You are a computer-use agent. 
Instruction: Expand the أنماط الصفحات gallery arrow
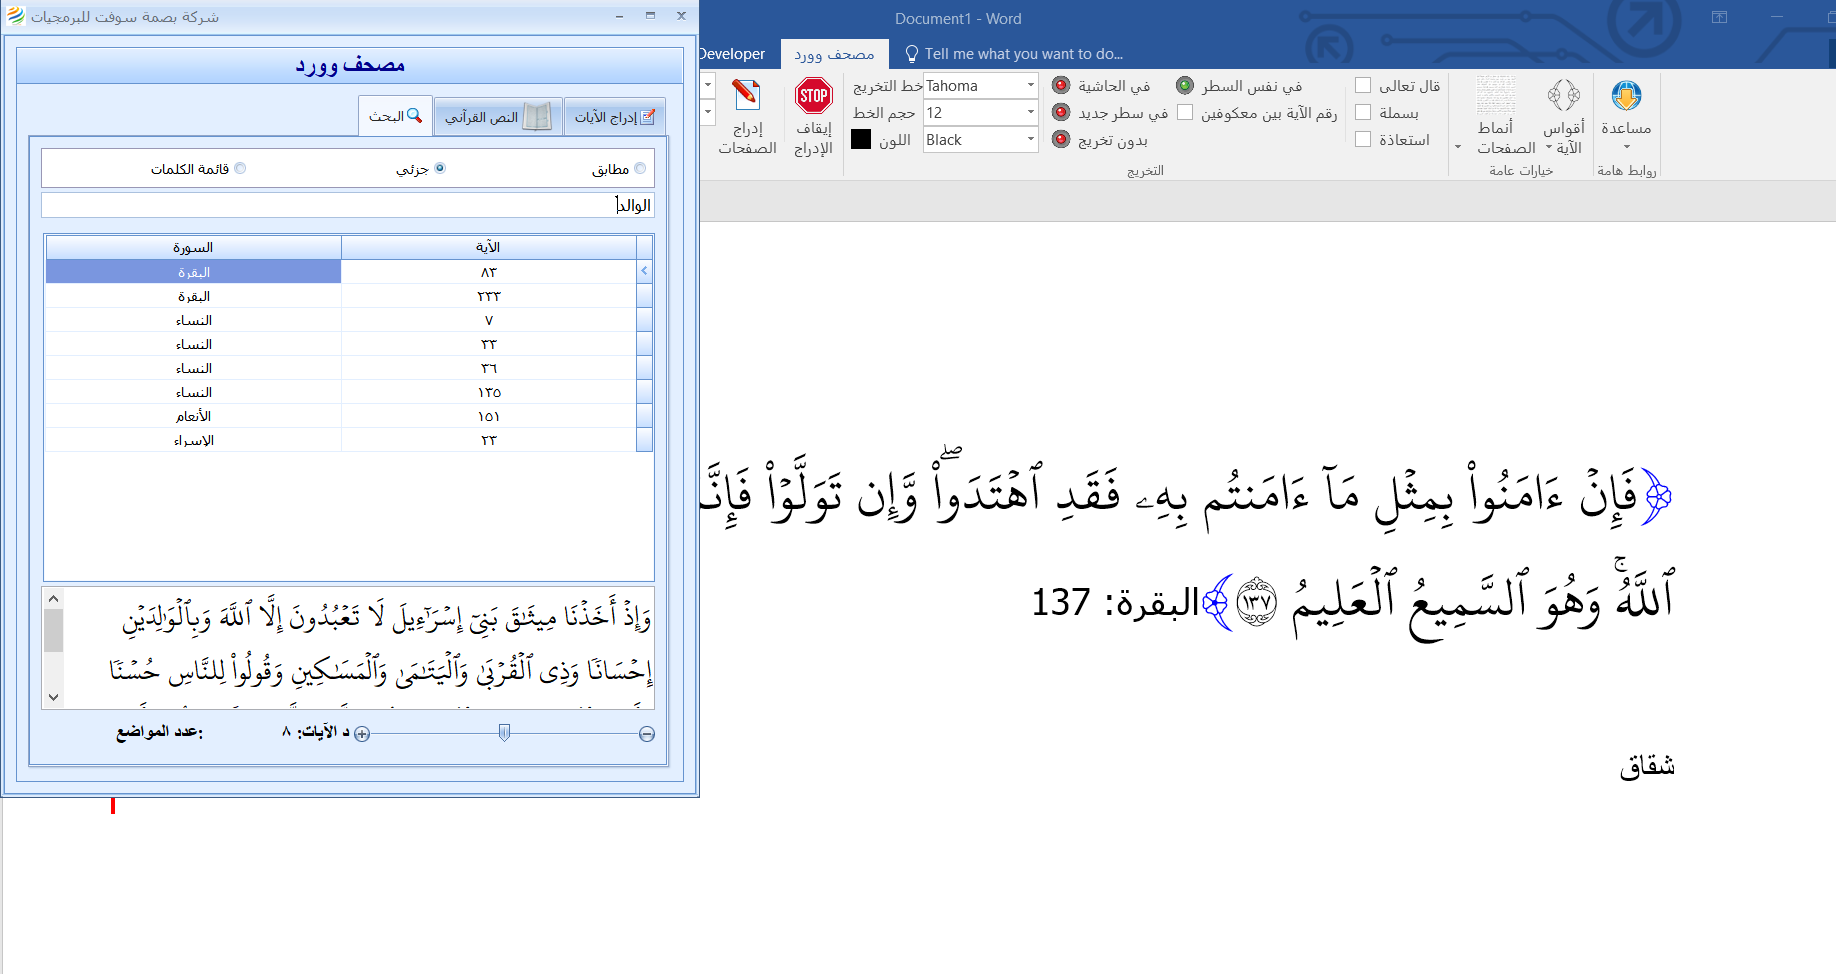point(1458,148)
